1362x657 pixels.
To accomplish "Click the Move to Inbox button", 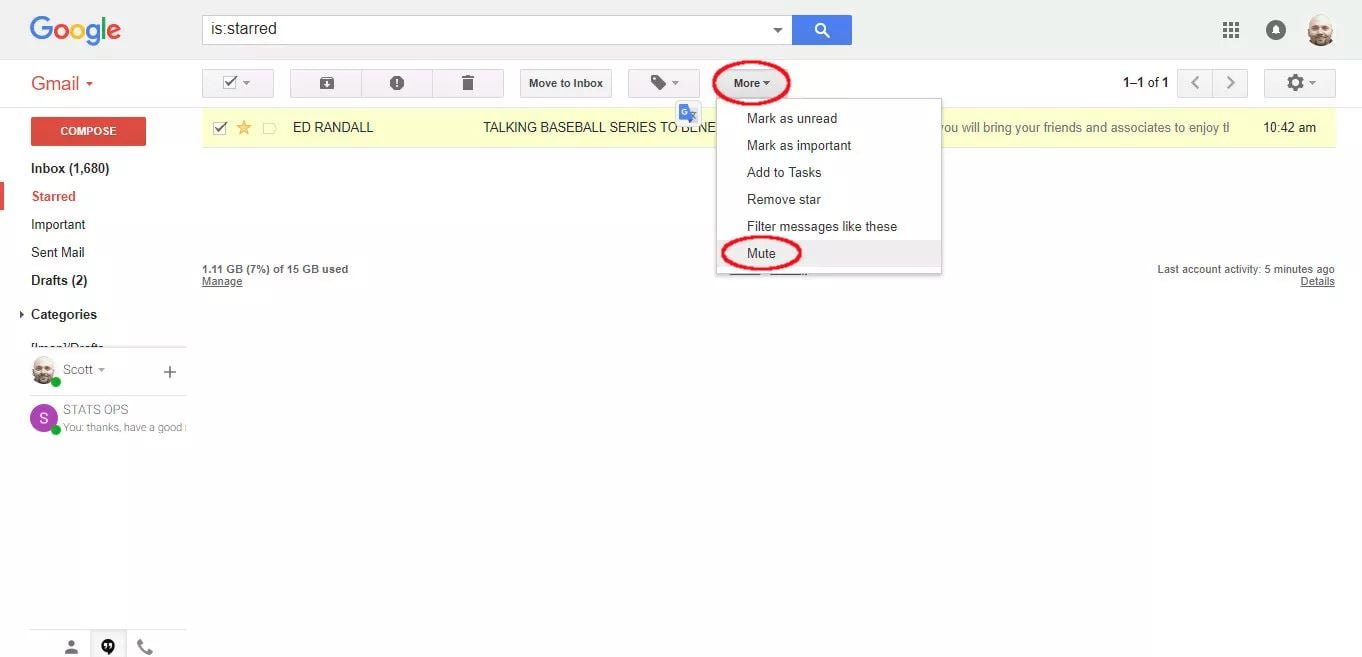I will point(566,83).
